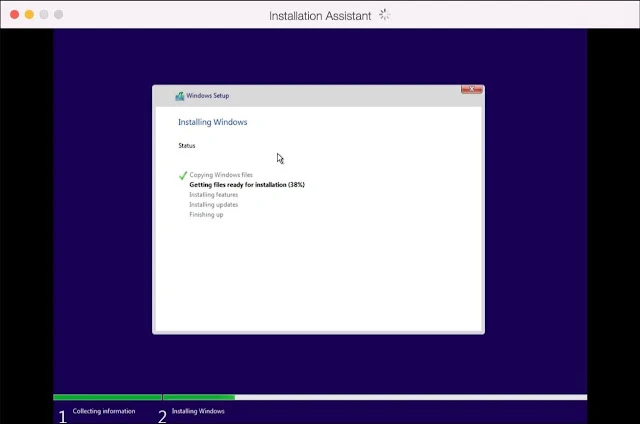
Task: Click the 'Collecting information' stage label
Action: (104, 411)
